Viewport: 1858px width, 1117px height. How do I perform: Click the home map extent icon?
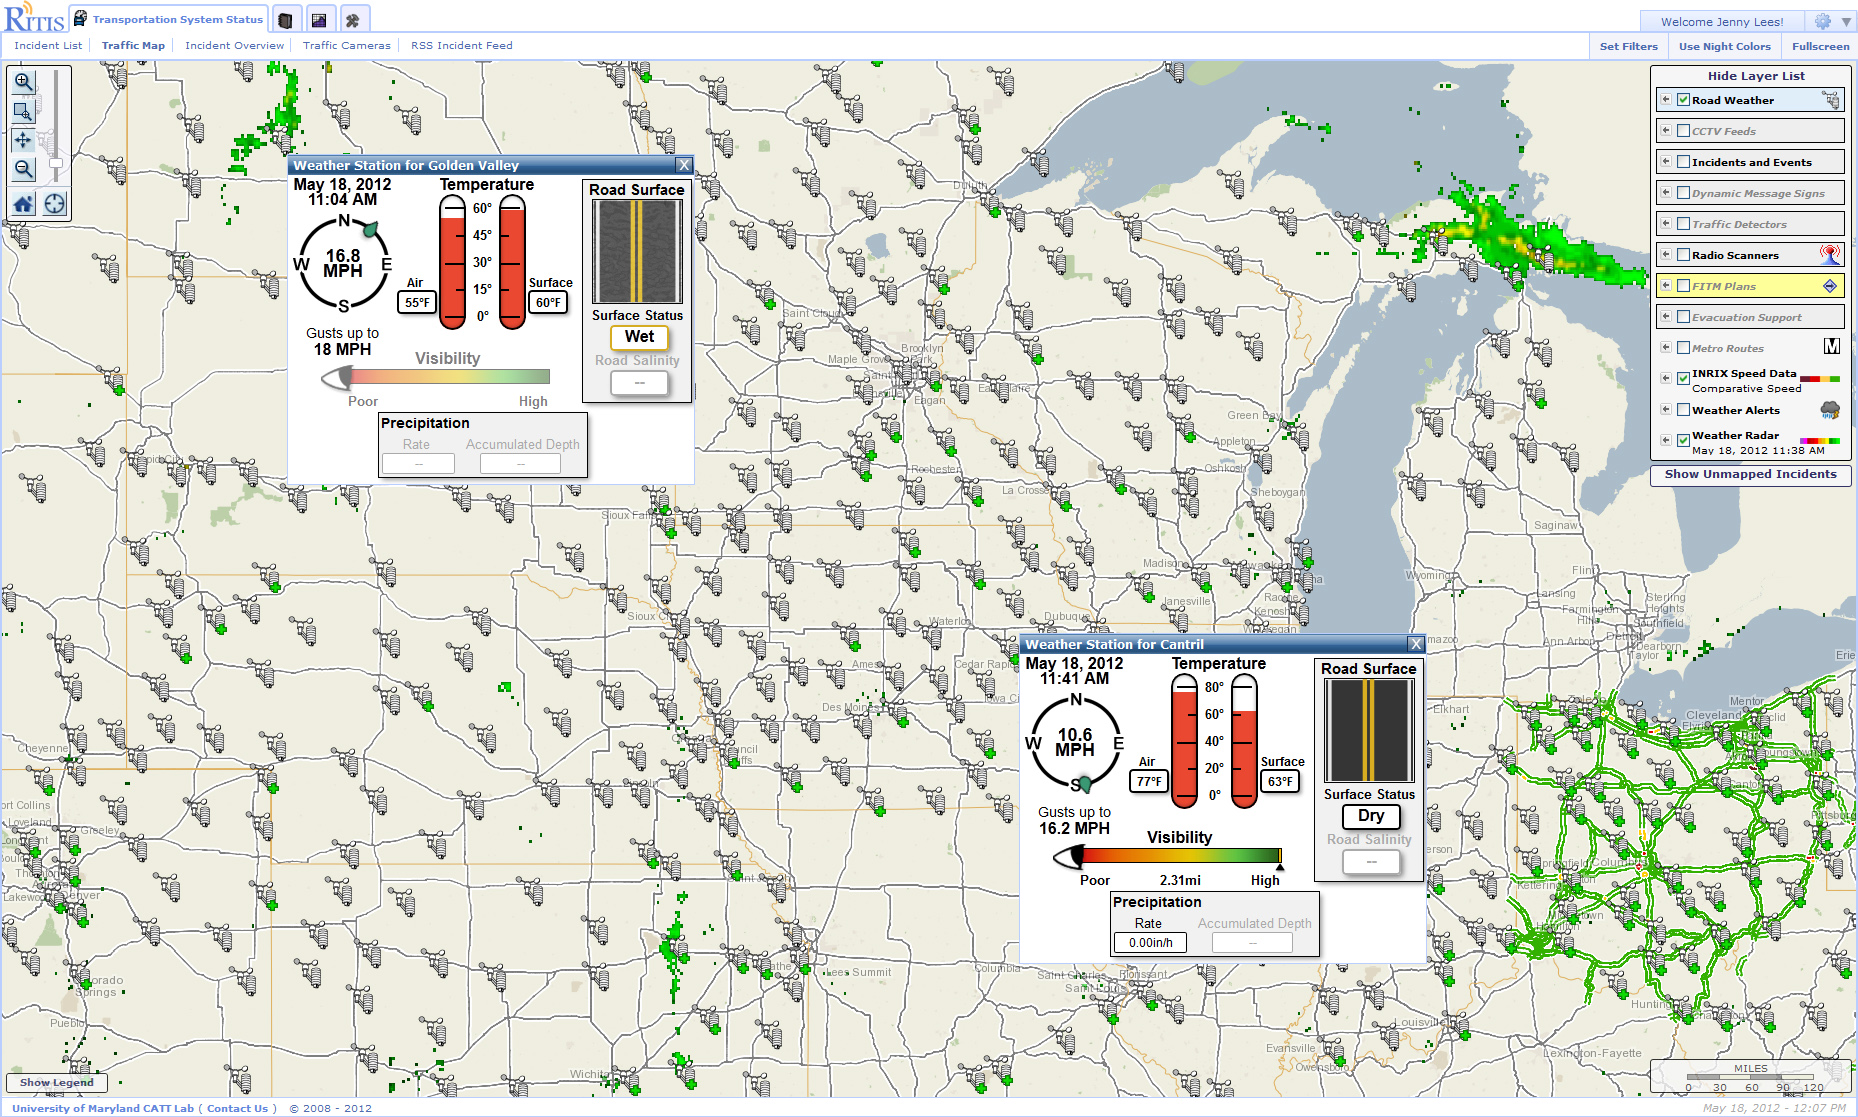23,204
